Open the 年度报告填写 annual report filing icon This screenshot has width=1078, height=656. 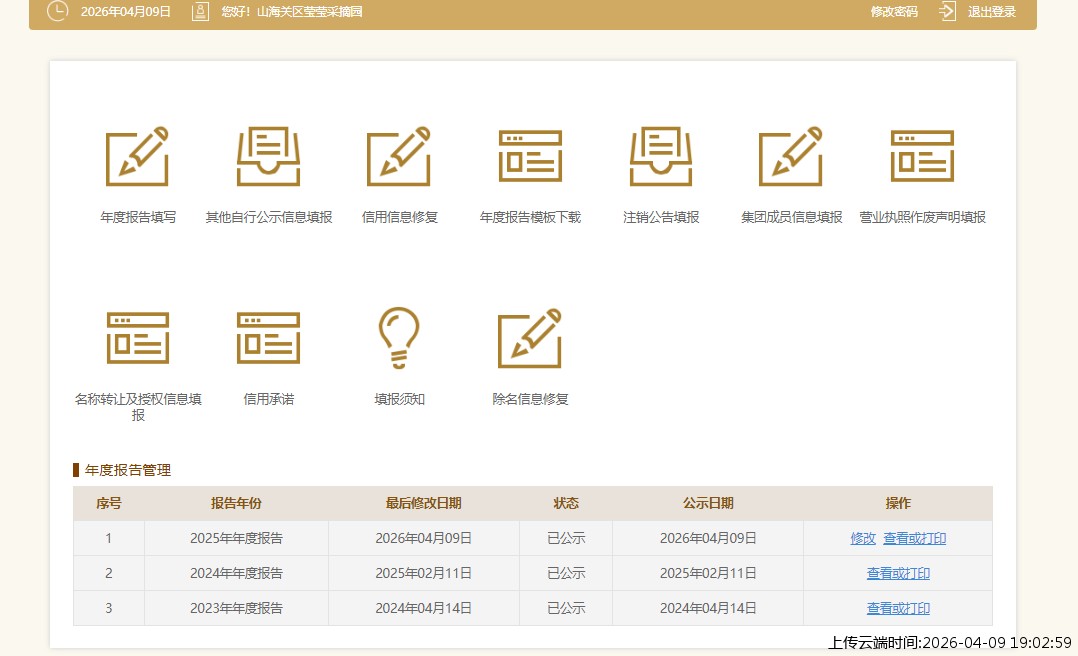[x=137, y=155]
